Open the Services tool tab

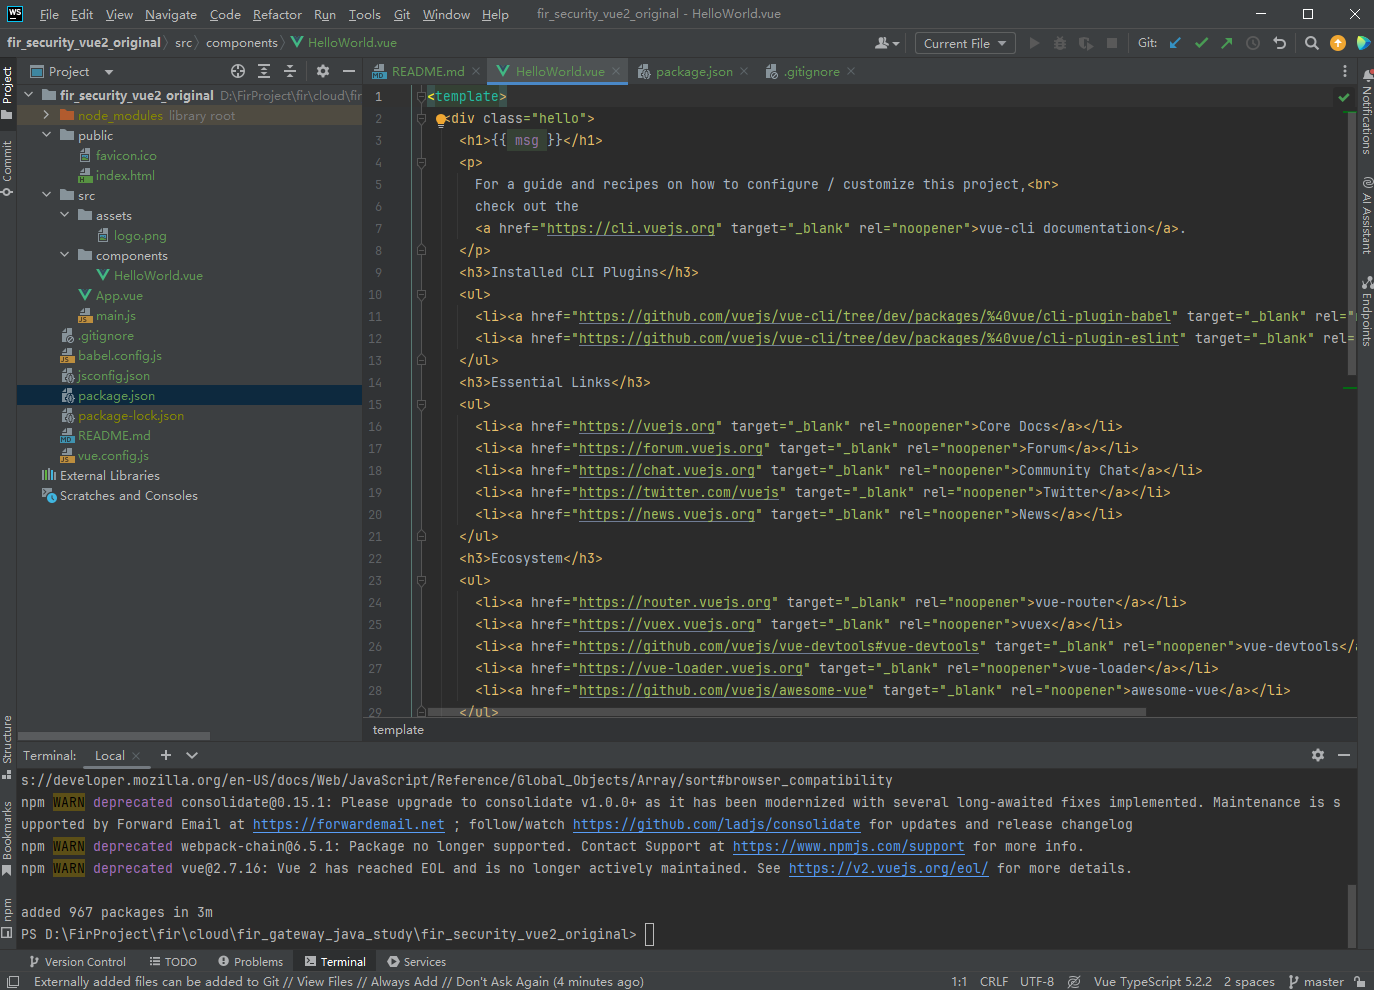tap(417, 962)
